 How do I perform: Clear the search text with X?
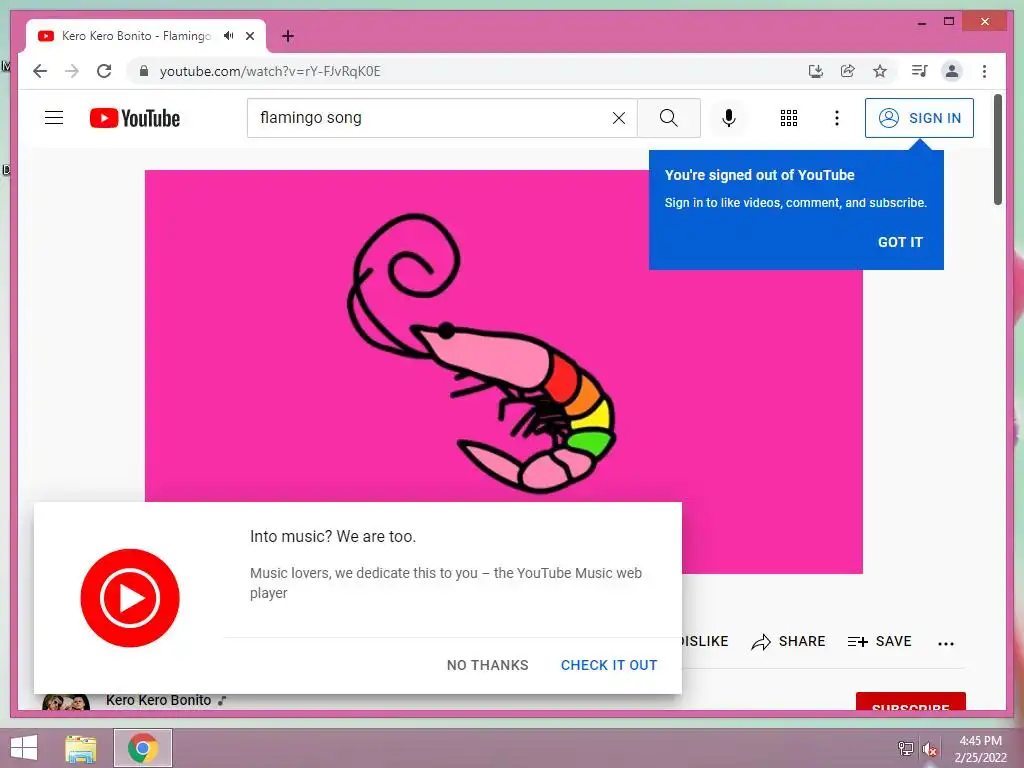tap(619, 118)
